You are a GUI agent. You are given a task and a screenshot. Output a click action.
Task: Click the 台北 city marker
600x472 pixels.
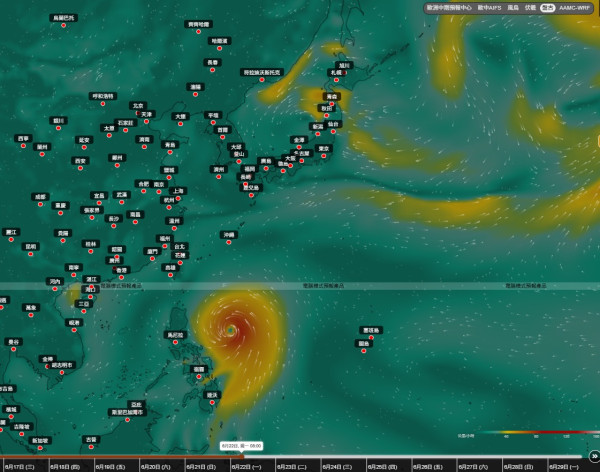click(179, 247)
